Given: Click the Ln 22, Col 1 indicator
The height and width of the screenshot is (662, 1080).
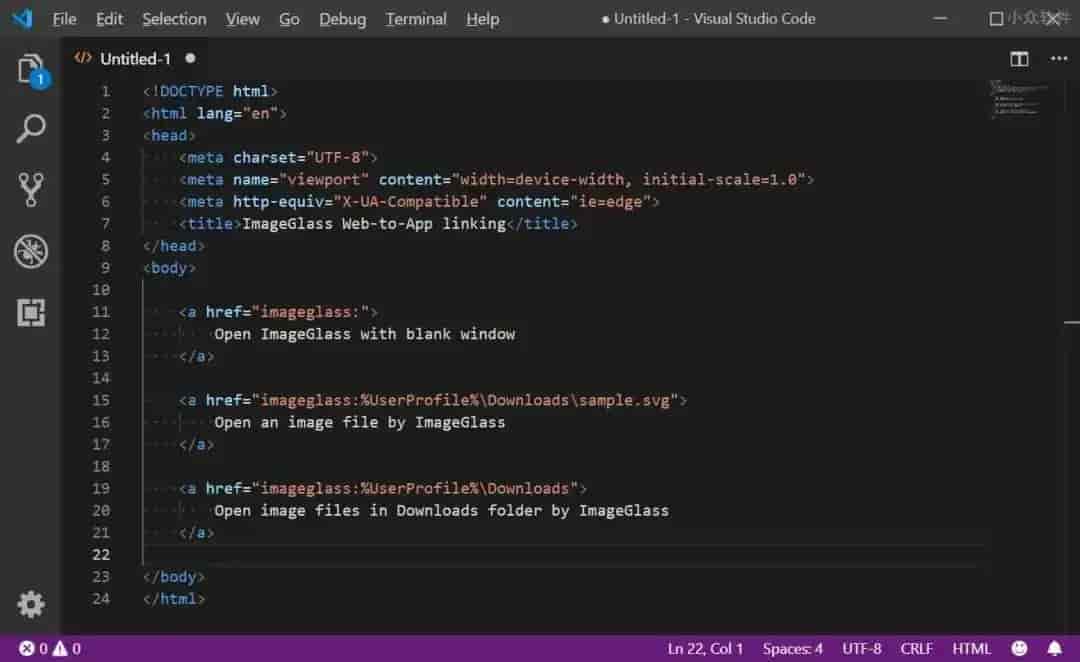Looking at the screenshot, I should 705,648.
